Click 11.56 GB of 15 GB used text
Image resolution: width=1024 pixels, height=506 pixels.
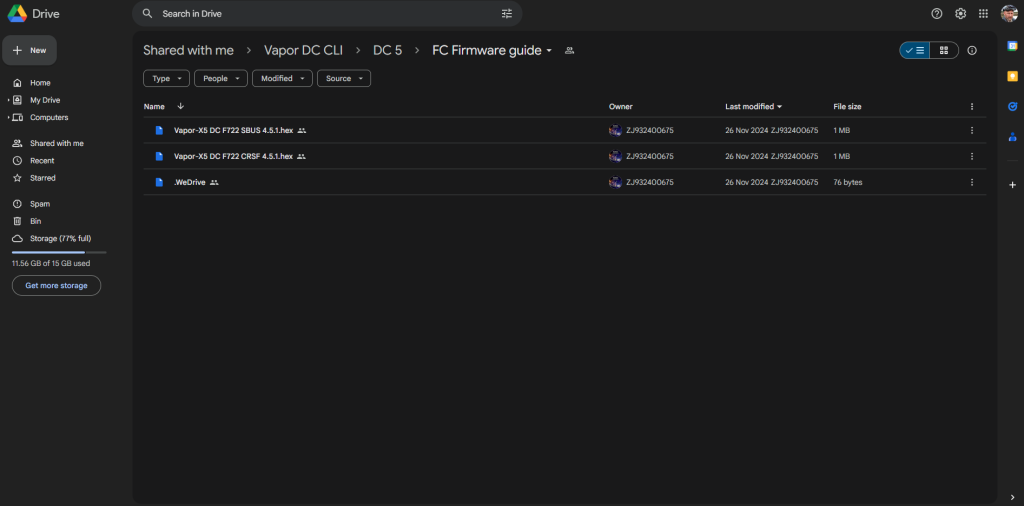coord(51,264)
